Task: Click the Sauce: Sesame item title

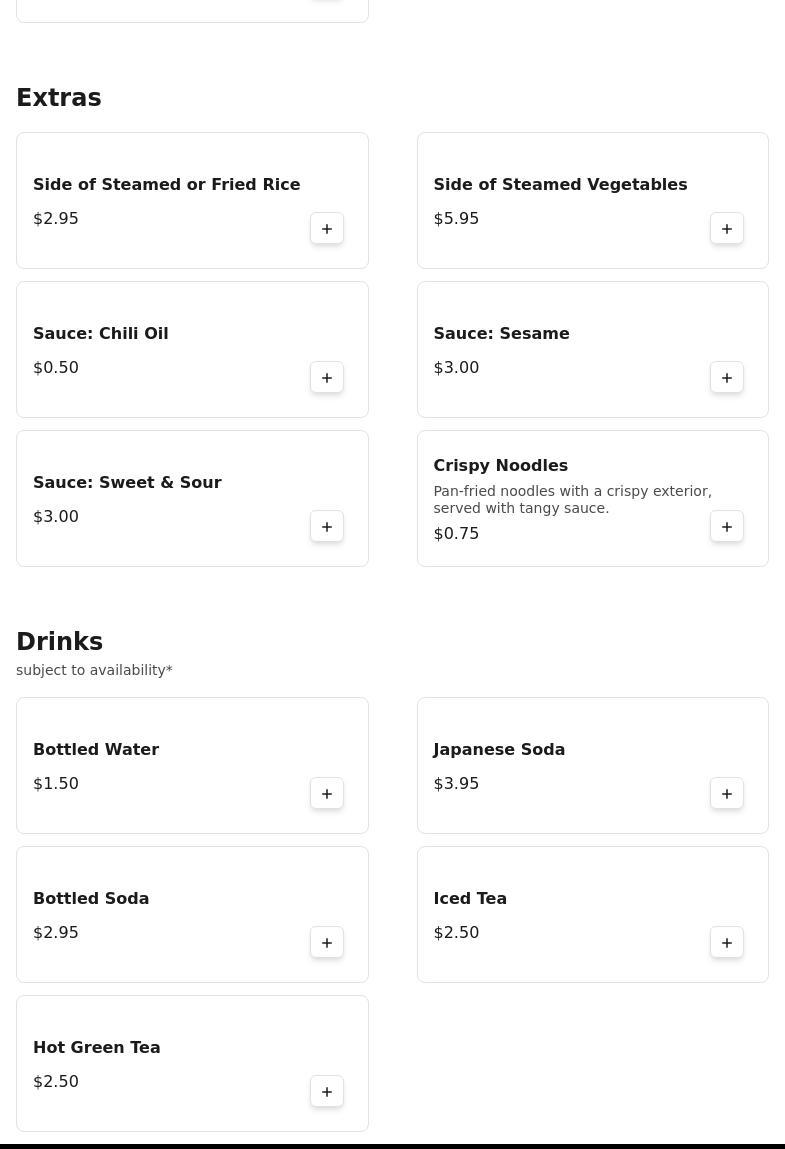Action: coord(501,334)
